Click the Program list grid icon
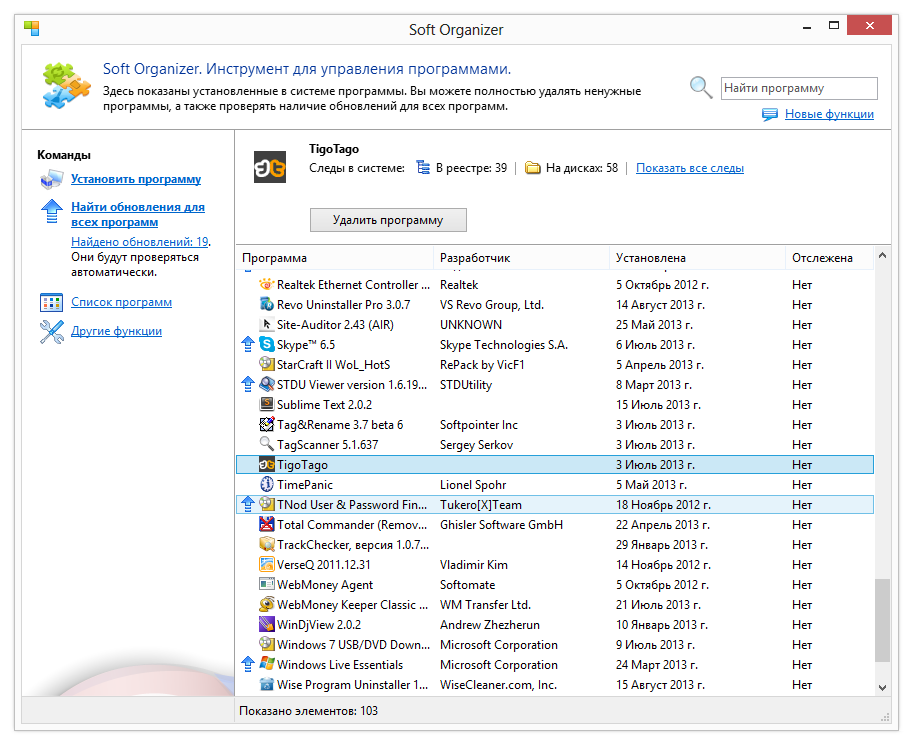The width and height of the screenshot is (907, 745). point(51,303)
